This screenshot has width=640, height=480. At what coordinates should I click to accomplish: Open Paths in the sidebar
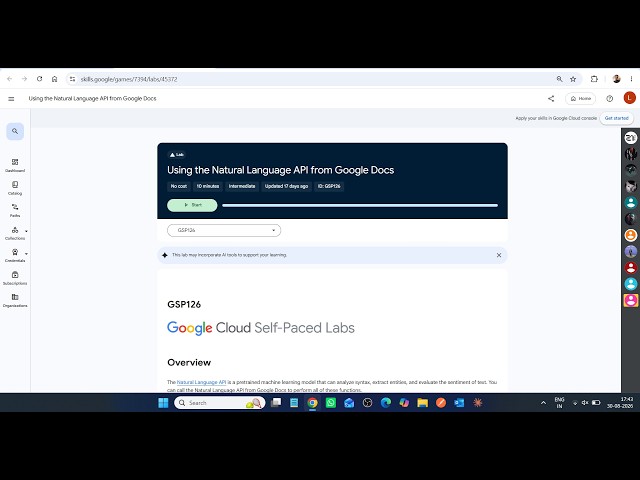click(15, 211)
